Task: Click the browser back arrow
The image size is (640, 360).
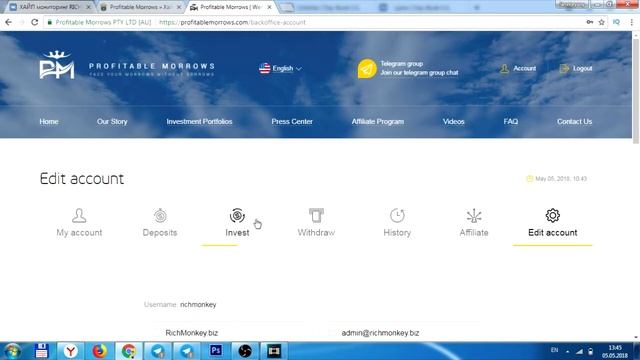Action: 9,22
